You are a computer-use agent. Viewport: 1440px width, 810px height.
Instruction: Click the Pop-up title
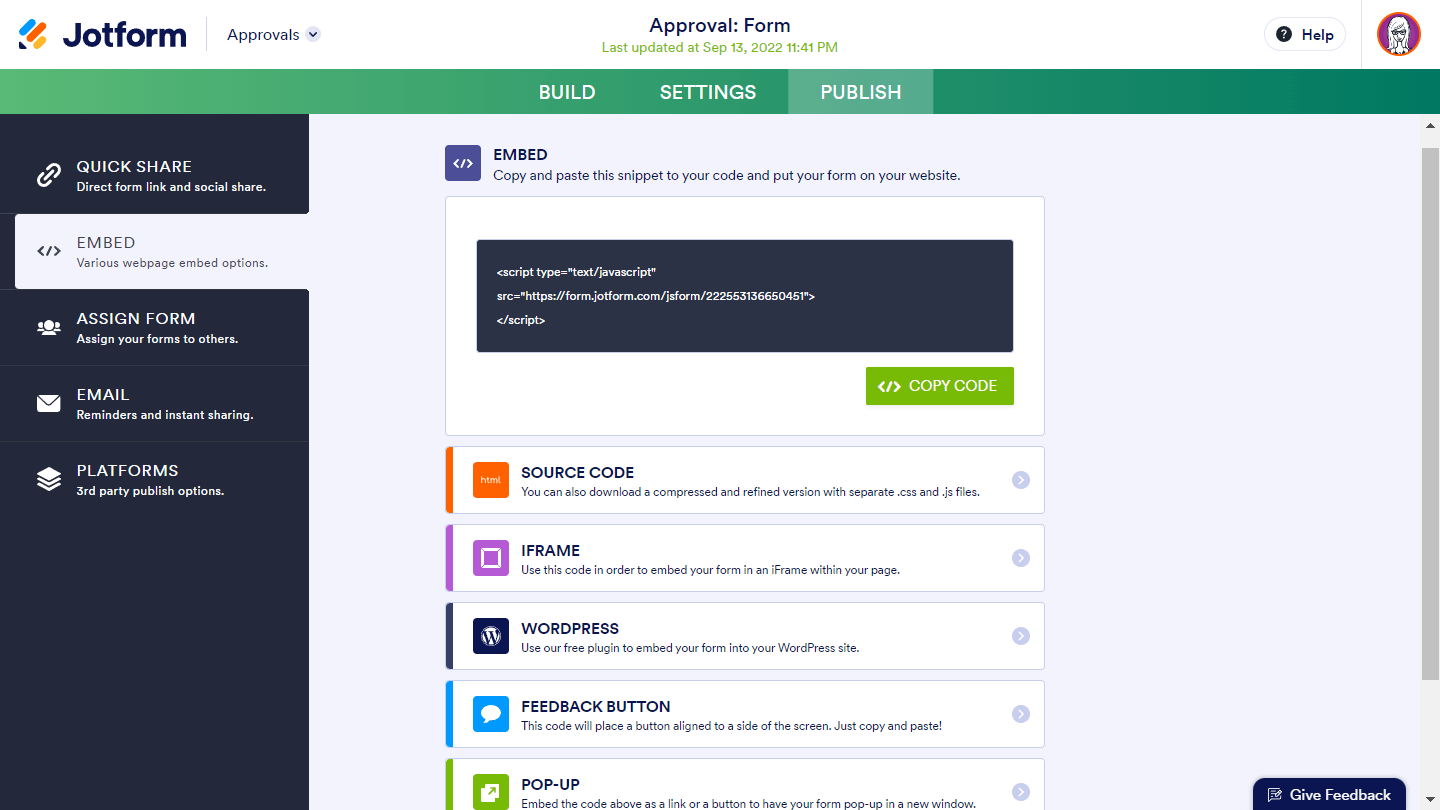click(x=551, y=784)
